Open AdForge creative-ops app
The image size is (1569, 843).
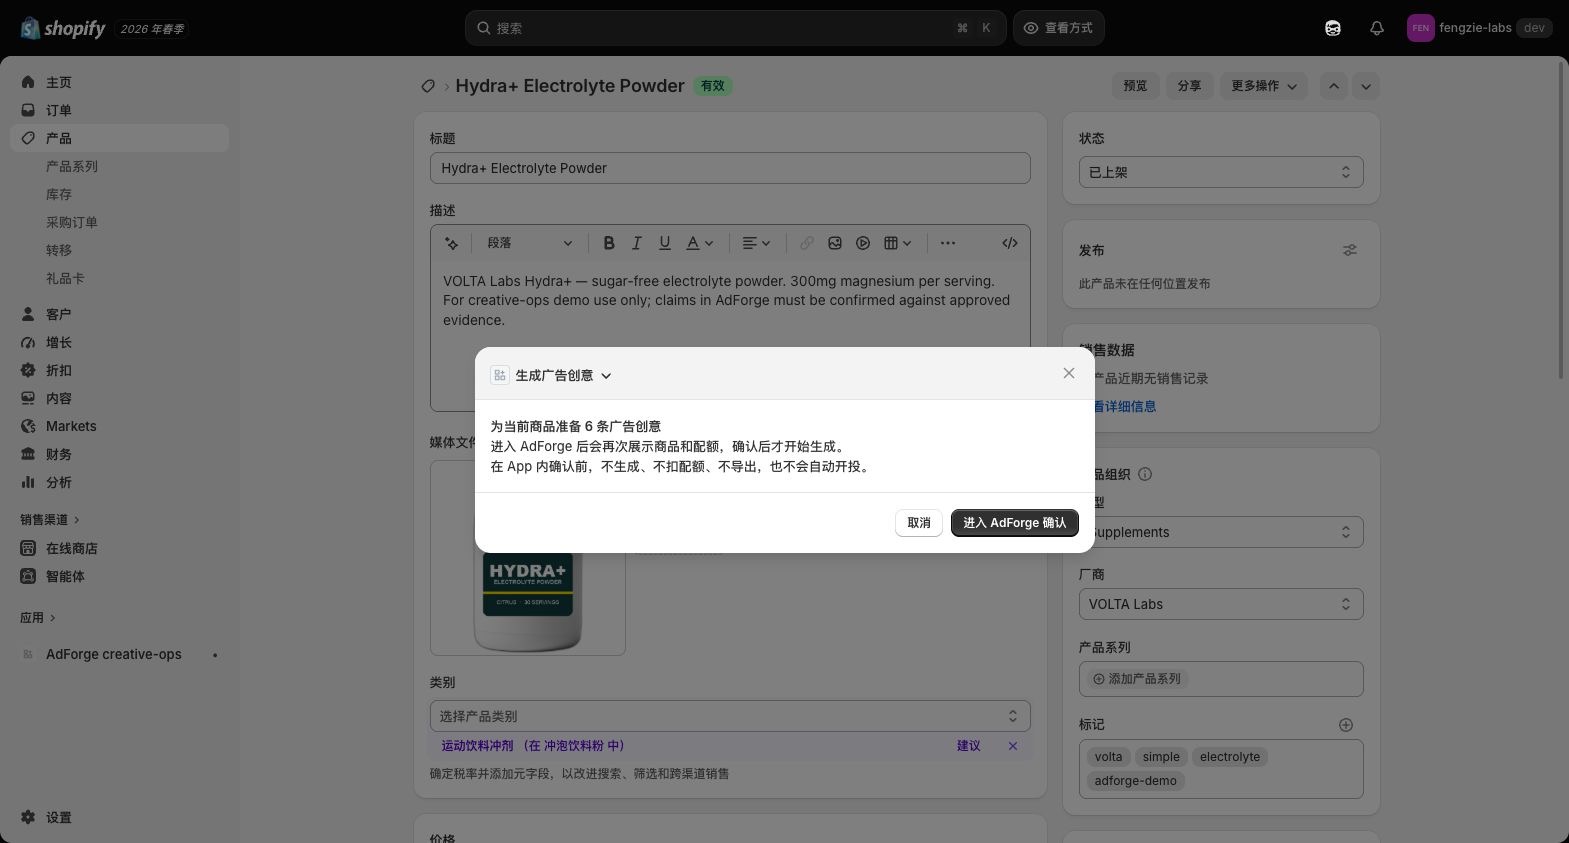point(120,654)
